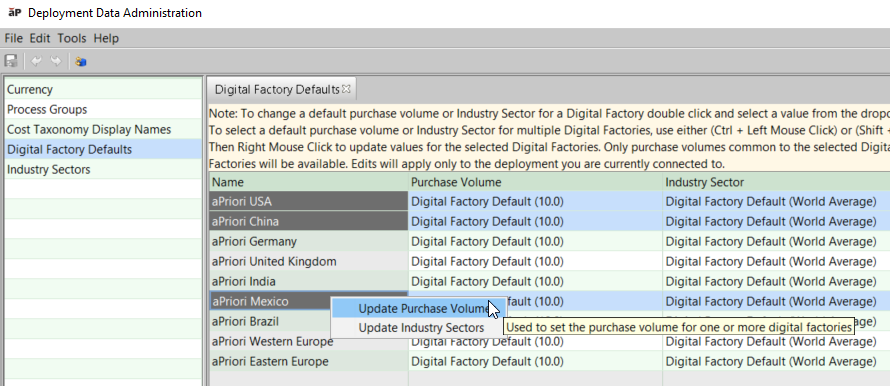Click the Undo arrow icon
890x386 pixels.
[x=36, y=61]
